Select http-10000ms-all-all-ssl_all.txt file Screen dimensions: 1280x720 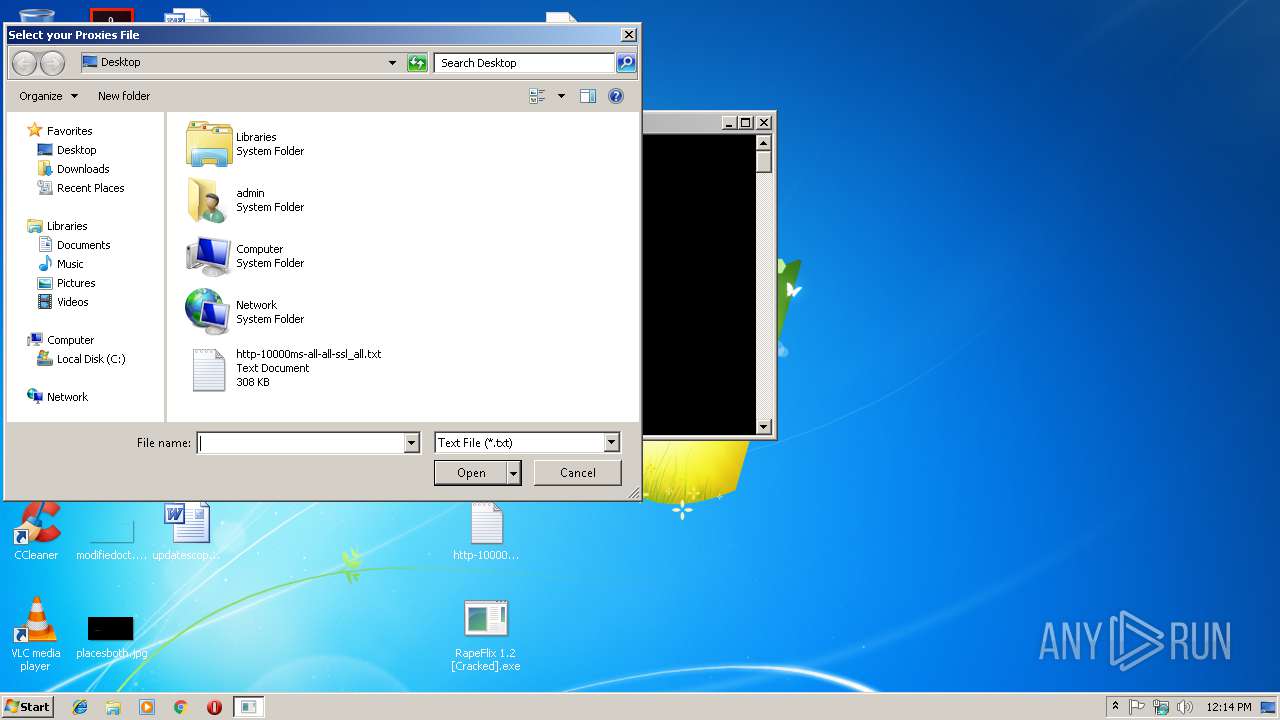[286, 368]
